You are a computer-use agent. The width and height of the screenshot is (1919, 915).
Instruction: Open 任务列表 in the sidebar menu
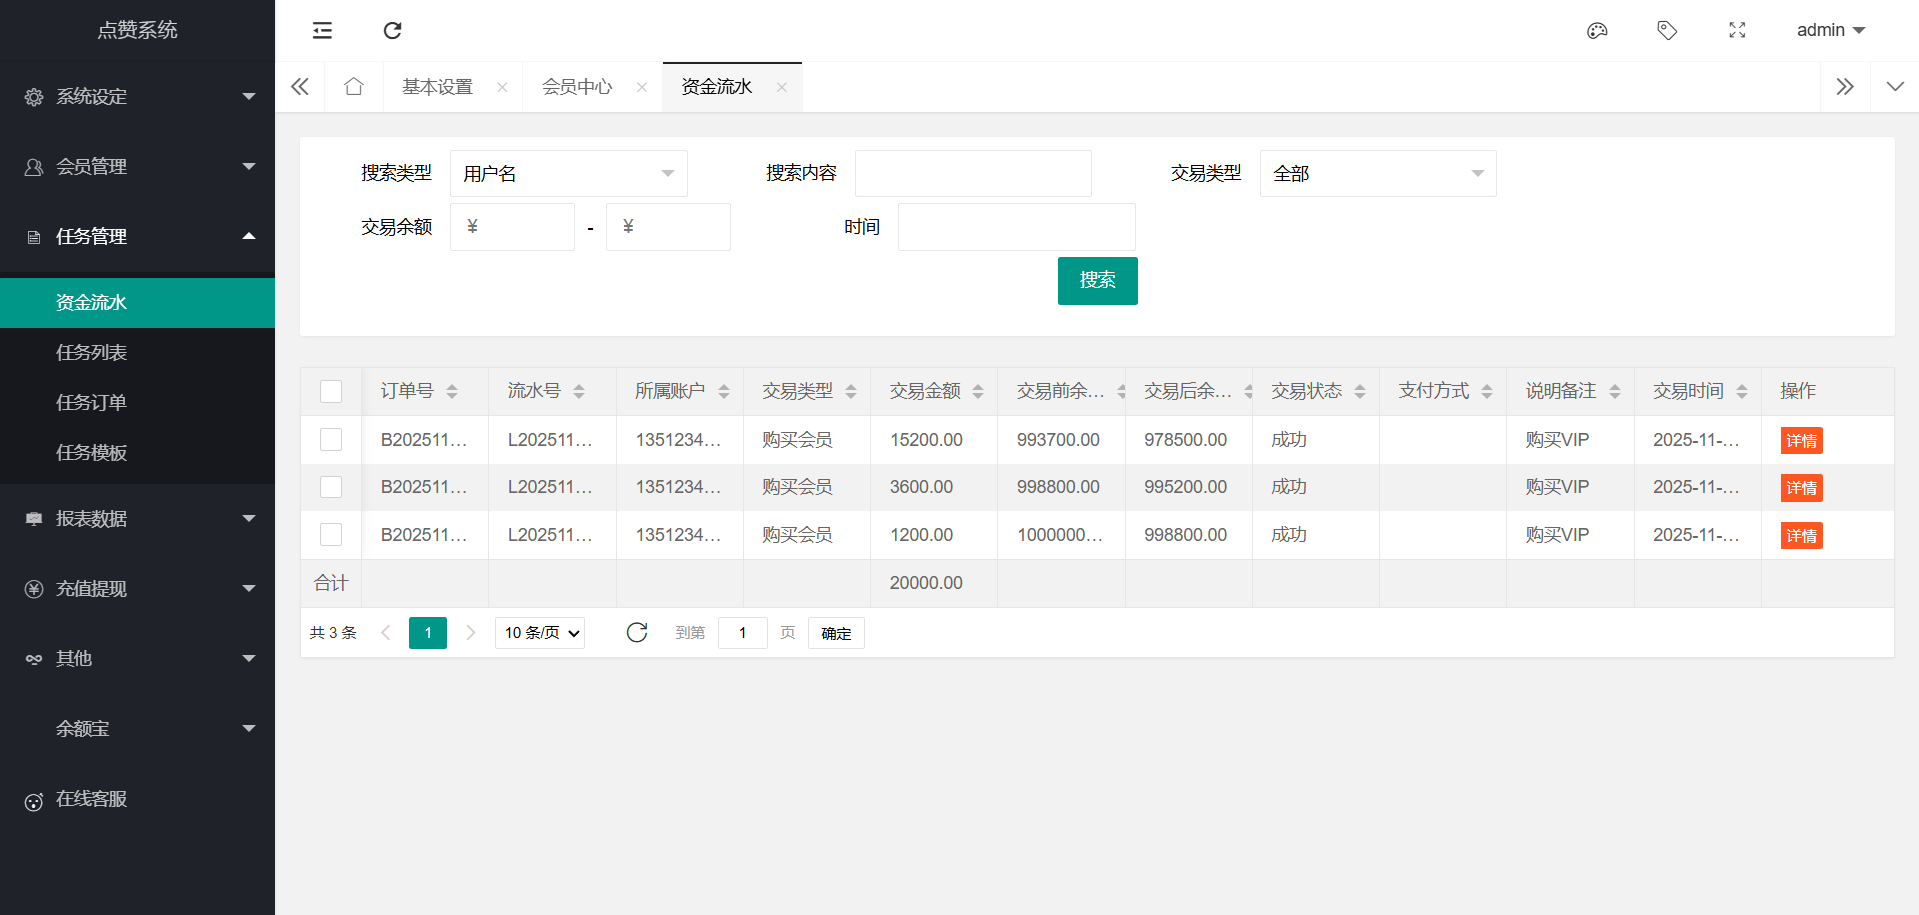(91, 353)
